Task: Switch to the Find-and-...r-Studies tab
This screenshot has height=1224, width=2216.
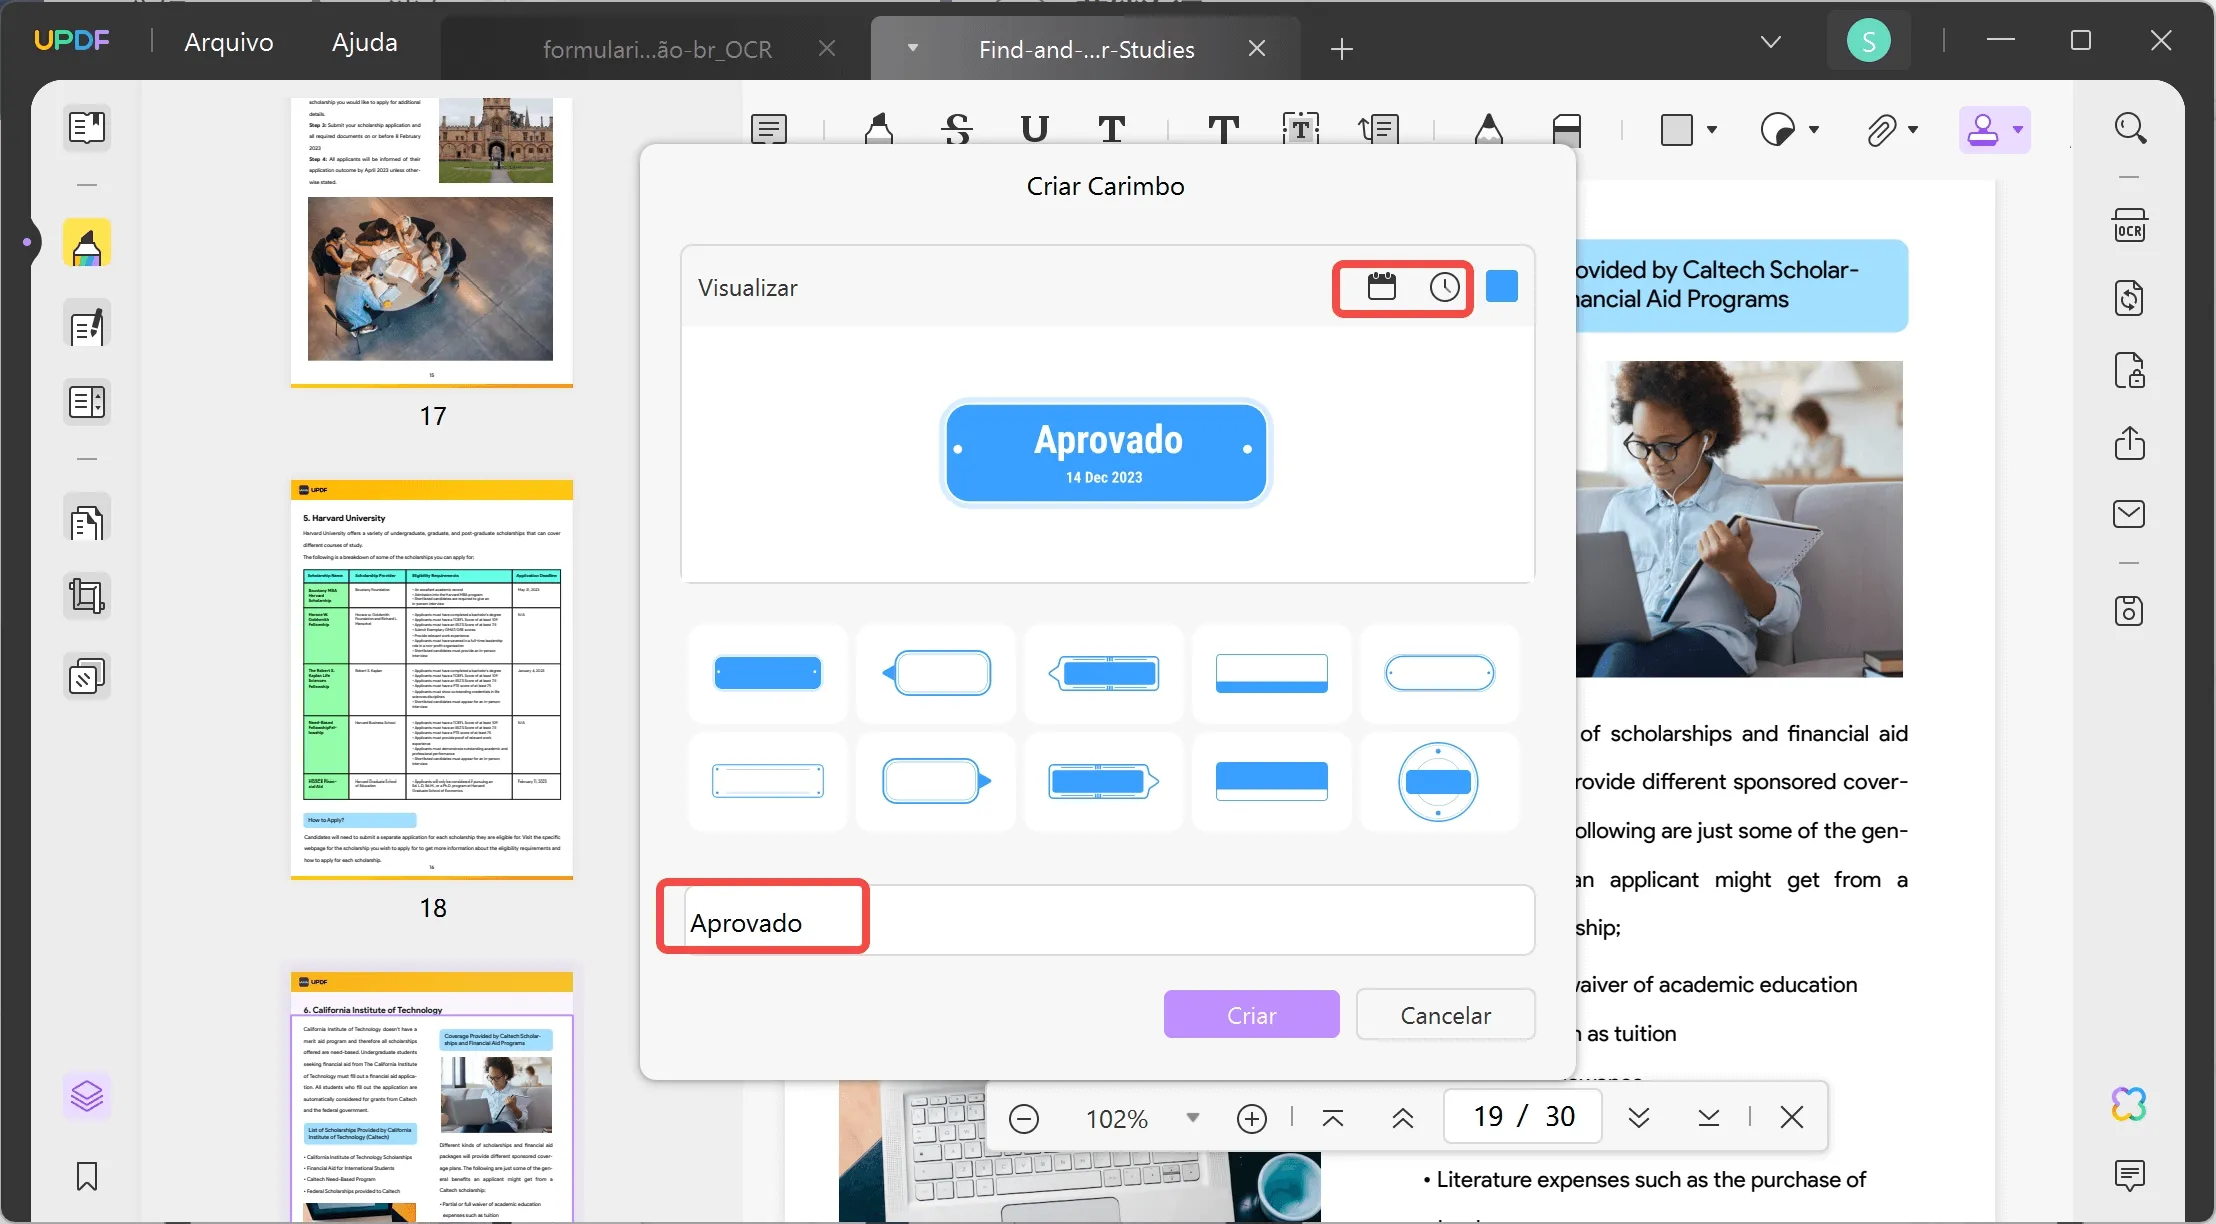Action: coord(1086,48)
